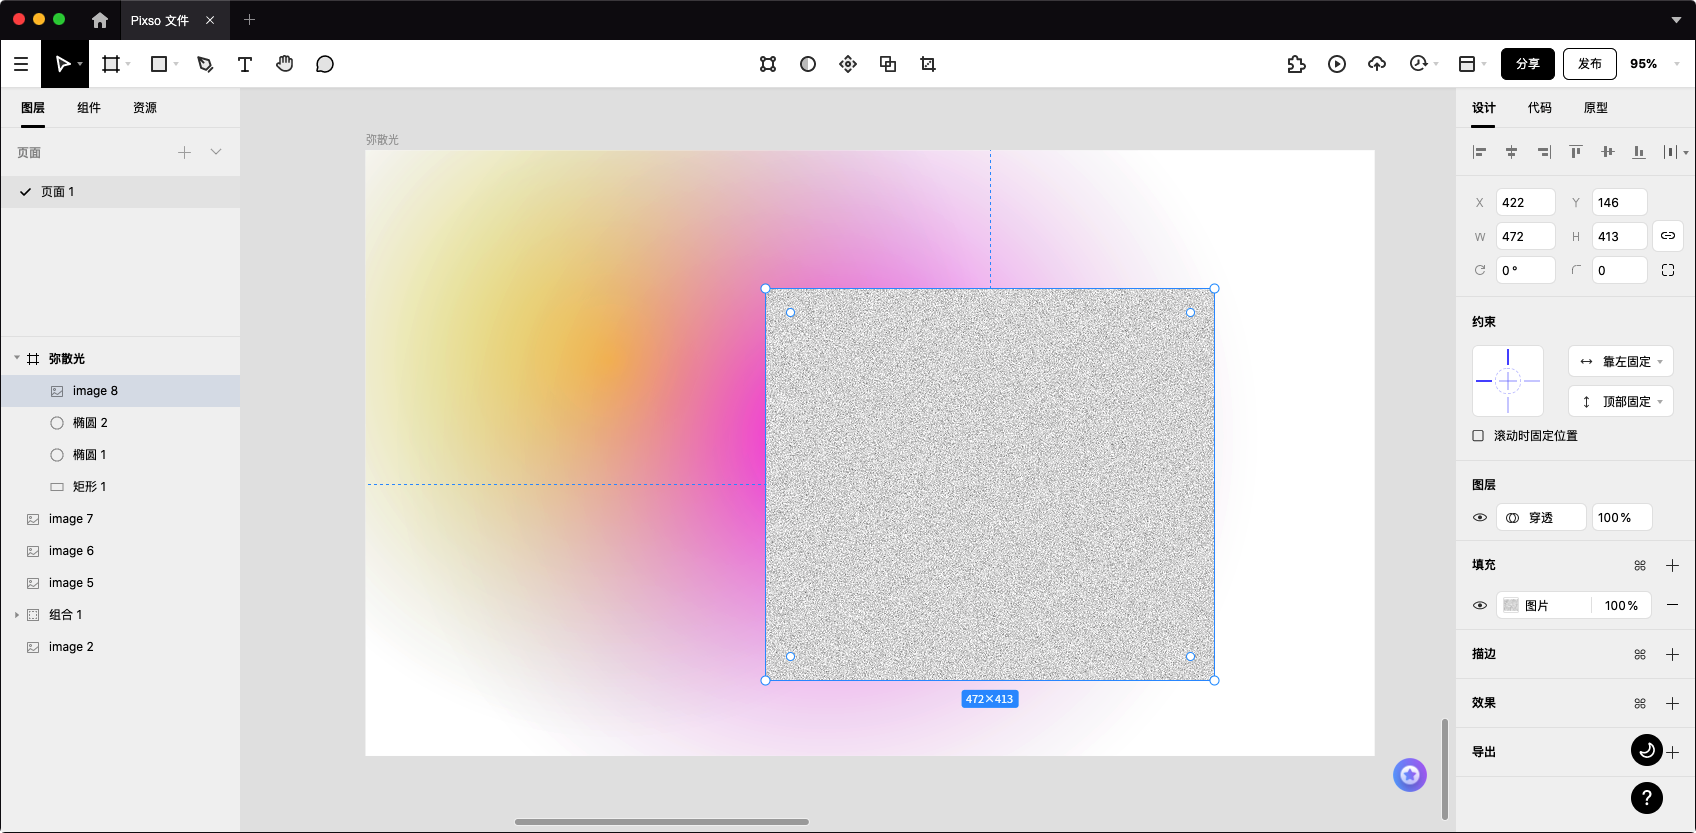Add a new stroke in 描边
The image size is (1696, 833).
[1672, 654]
